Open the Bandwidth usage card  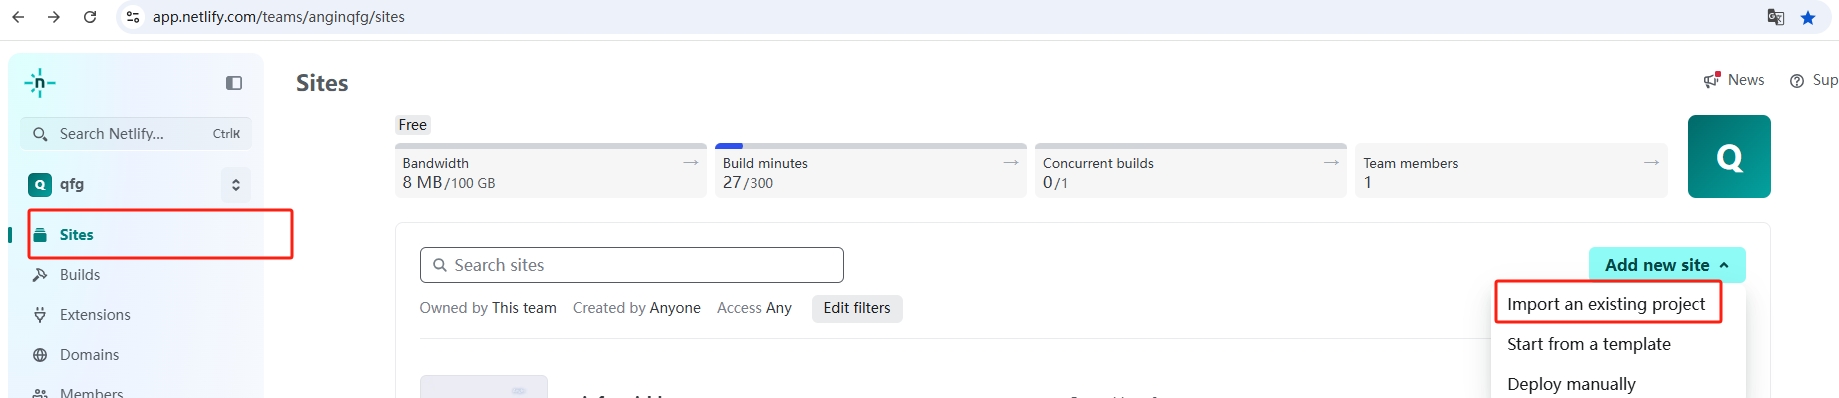[x=551, y=171]
